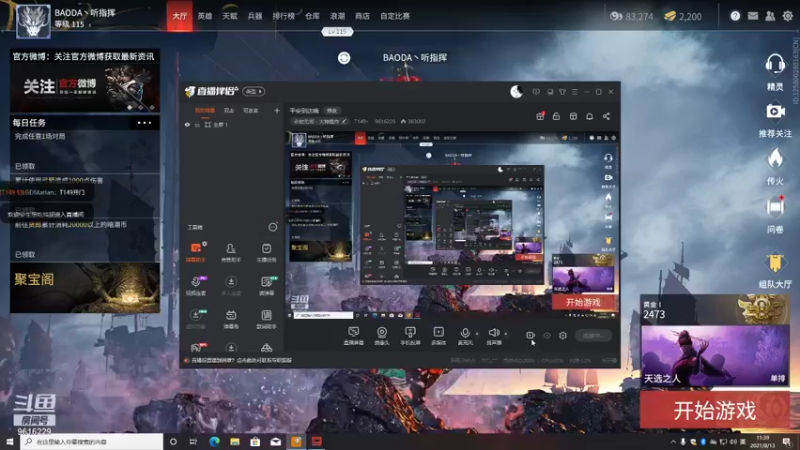Click the skin shirt icon in the streaming title bar
Screen dimensions: 800x450
tap(562, 92)
